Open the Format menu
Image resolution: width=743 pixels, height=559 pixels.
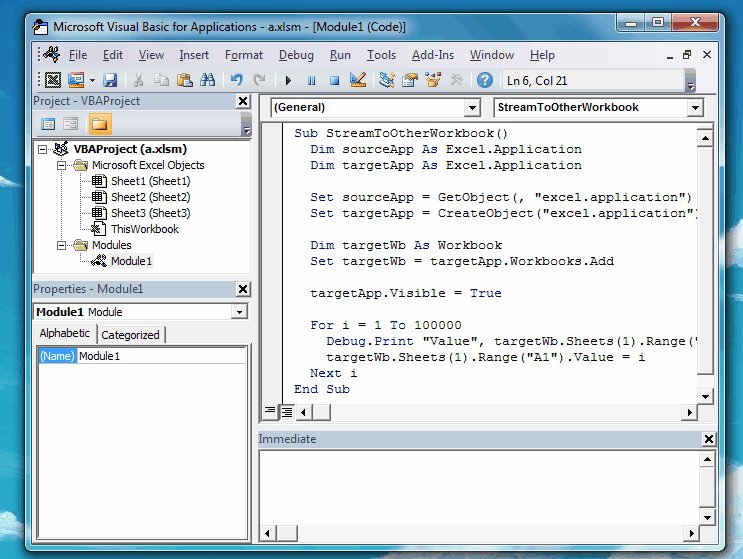point(244,55)
